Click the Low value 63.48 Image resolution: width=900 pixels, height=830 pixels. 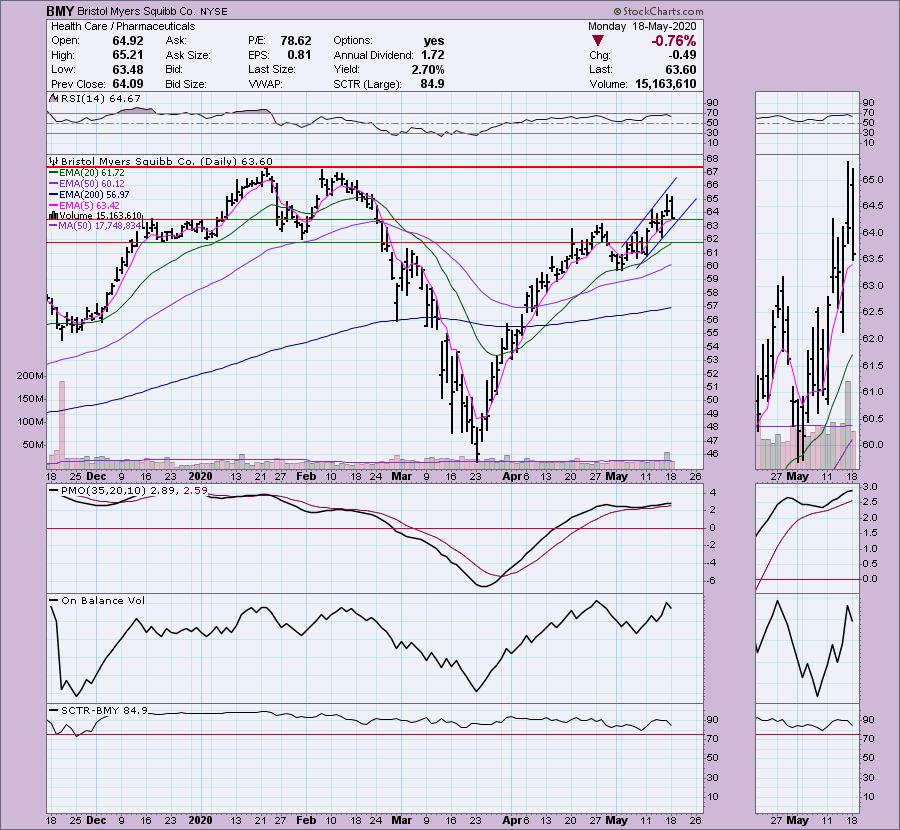pyautogui.click(x=128, y=69)
